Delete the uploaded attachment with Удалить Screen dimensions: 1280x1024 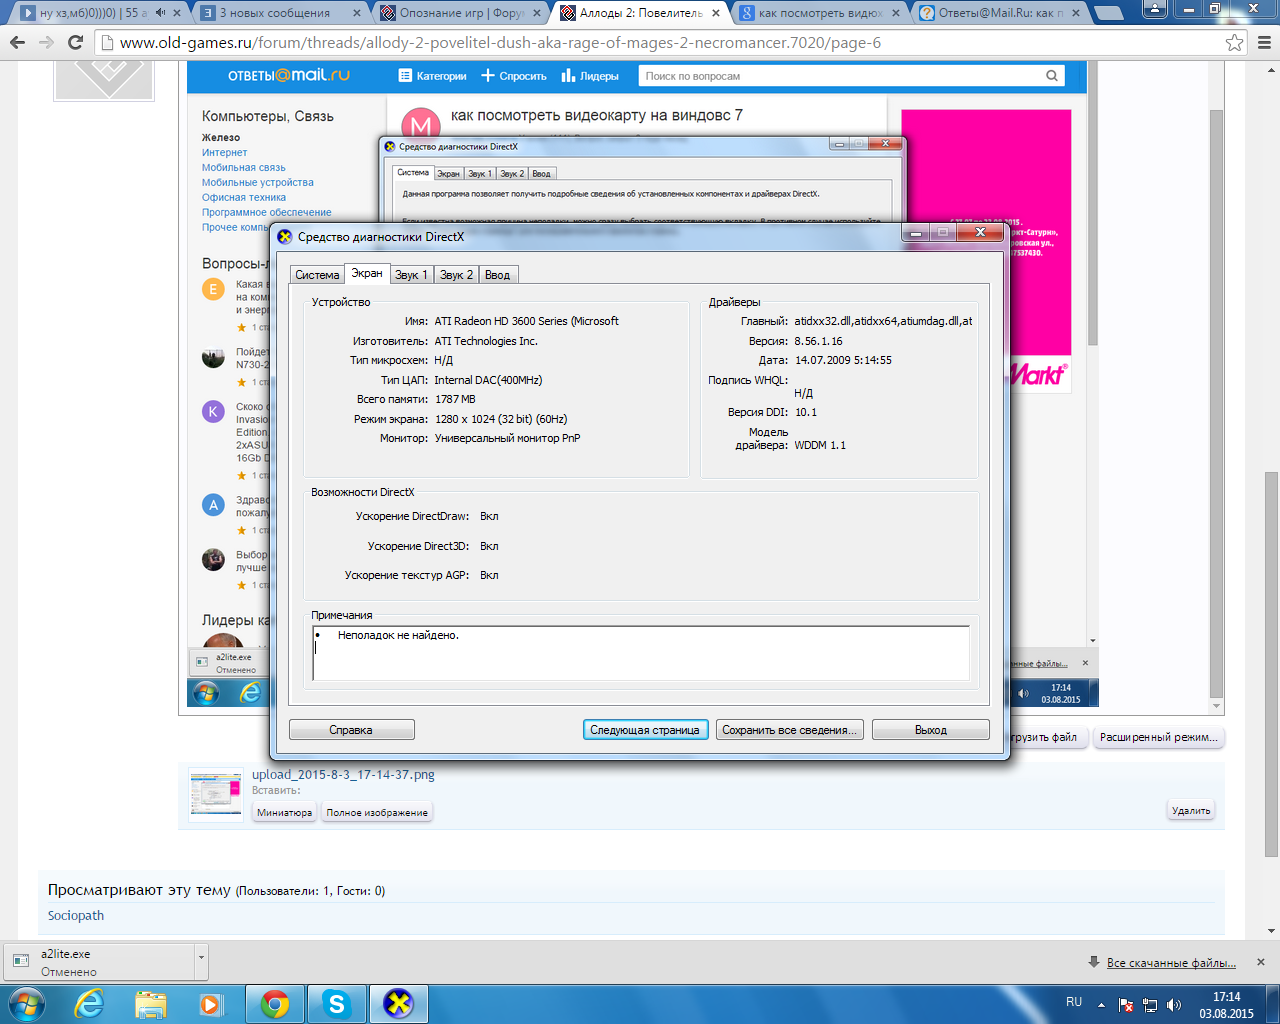(1191, 810)
